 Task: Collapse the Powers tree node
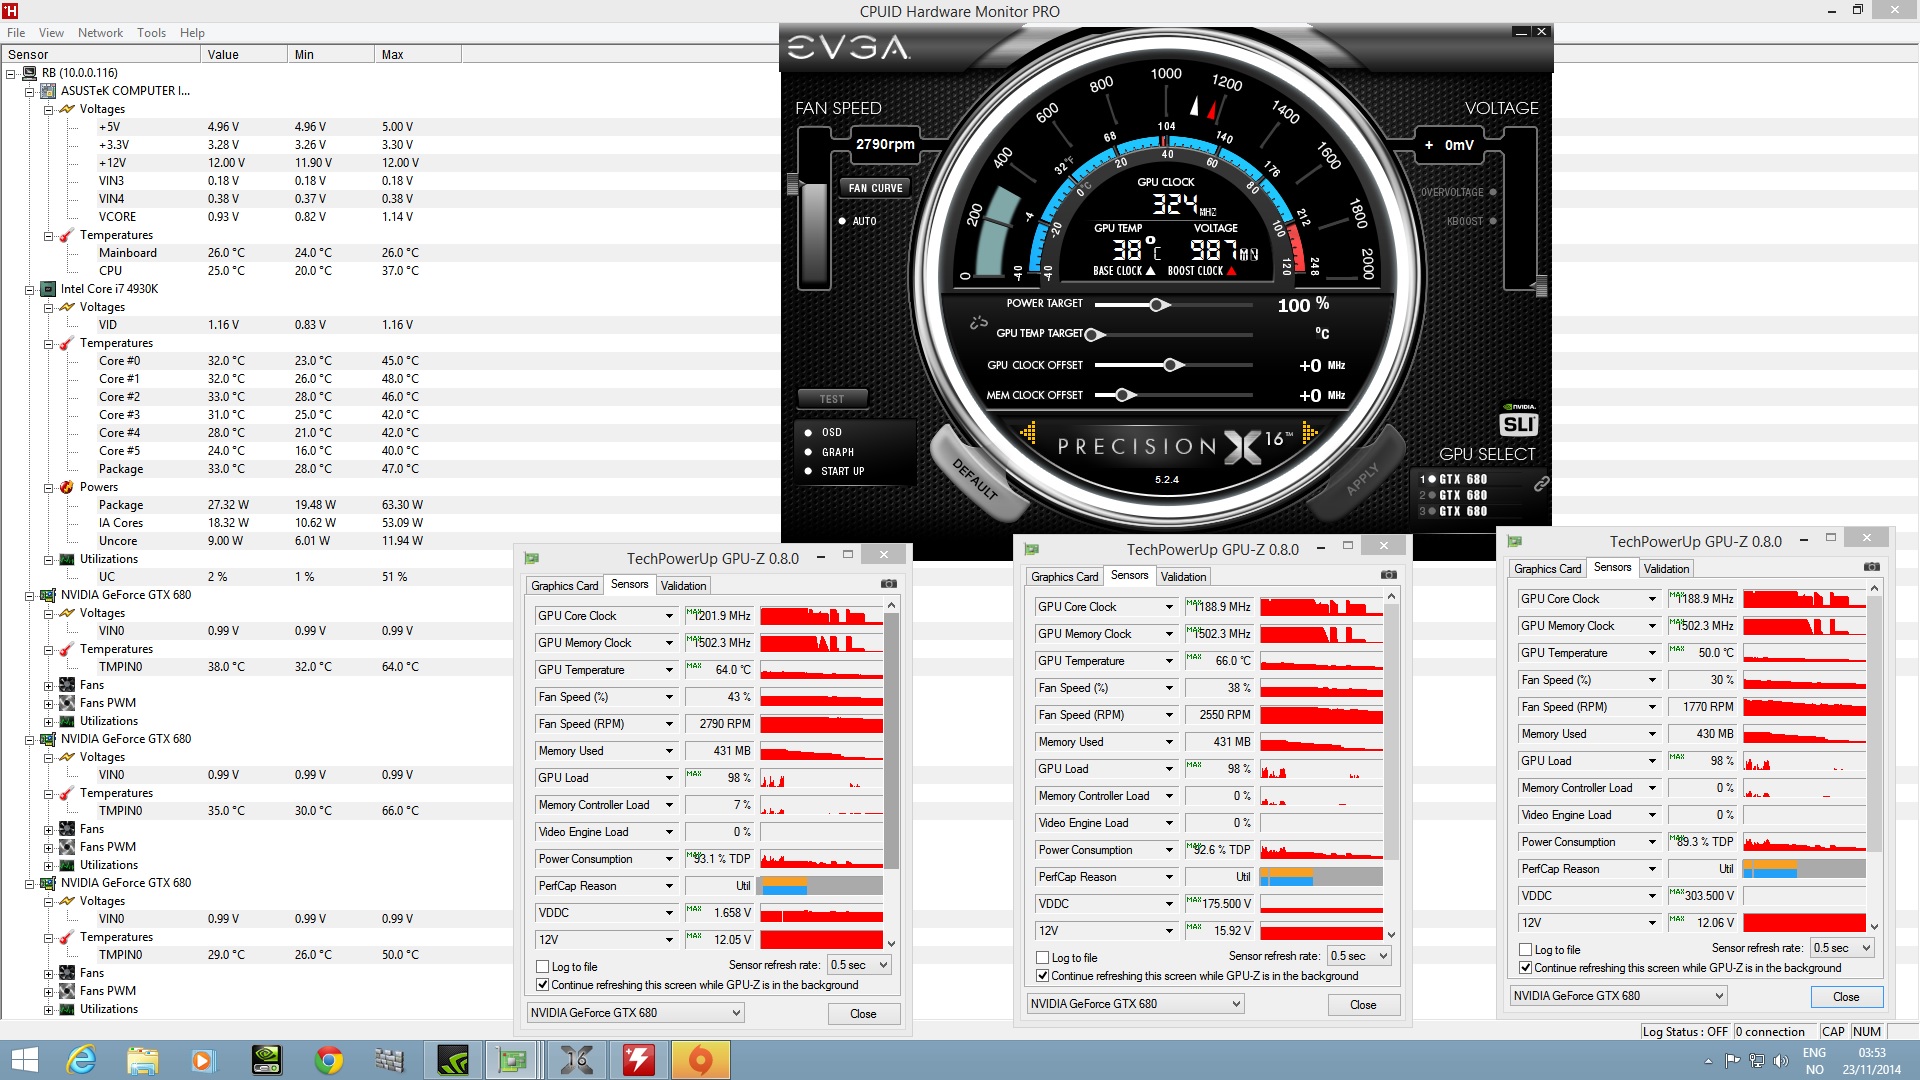tap(48, 488)
